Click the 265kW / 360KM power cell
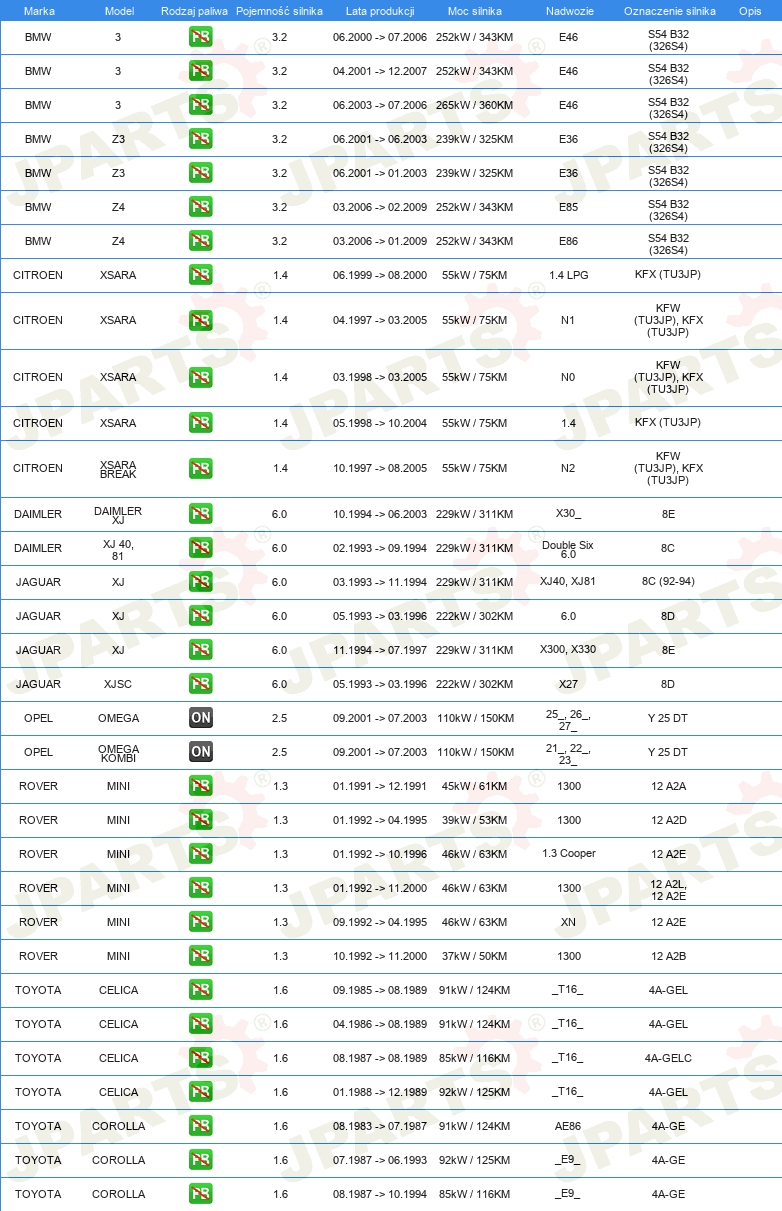 tap(475, 106)
